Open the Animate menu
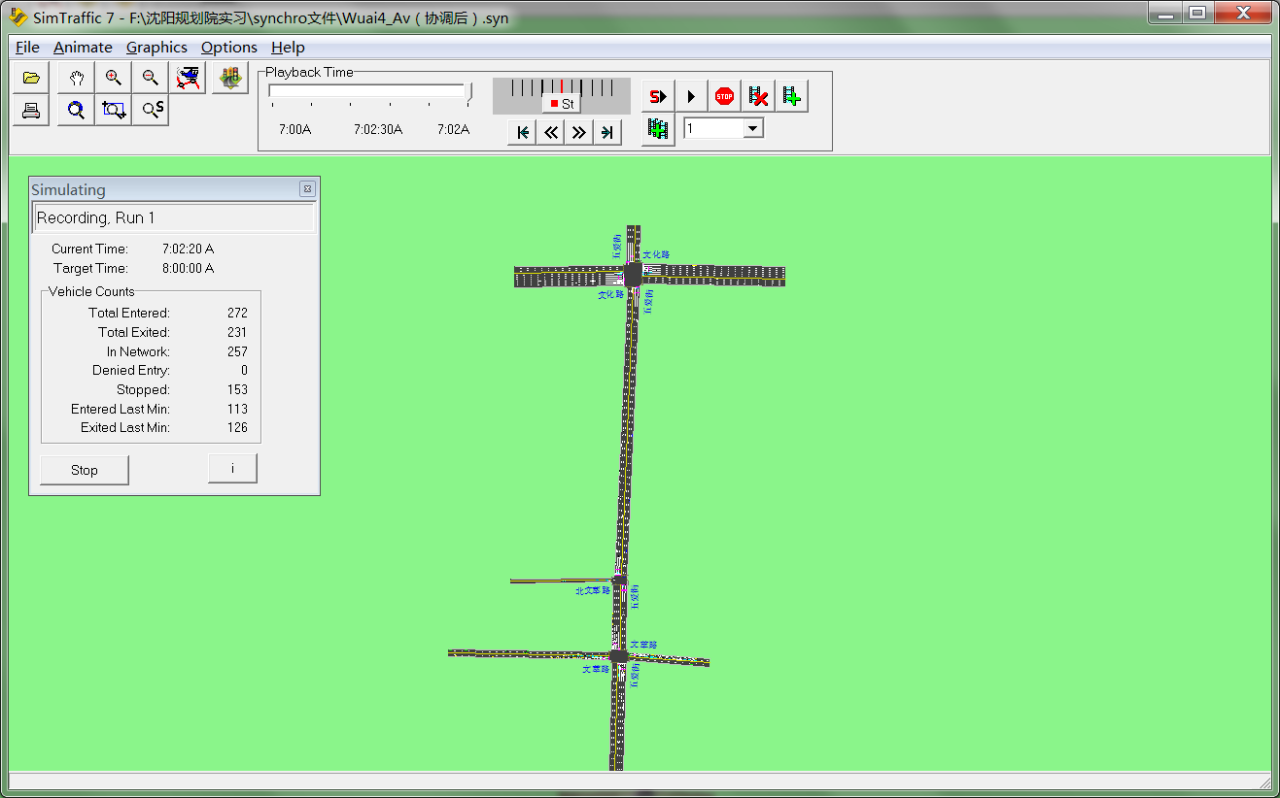Image resolution: width=1280 pixels, height=798 pixels. click(82, 47)
